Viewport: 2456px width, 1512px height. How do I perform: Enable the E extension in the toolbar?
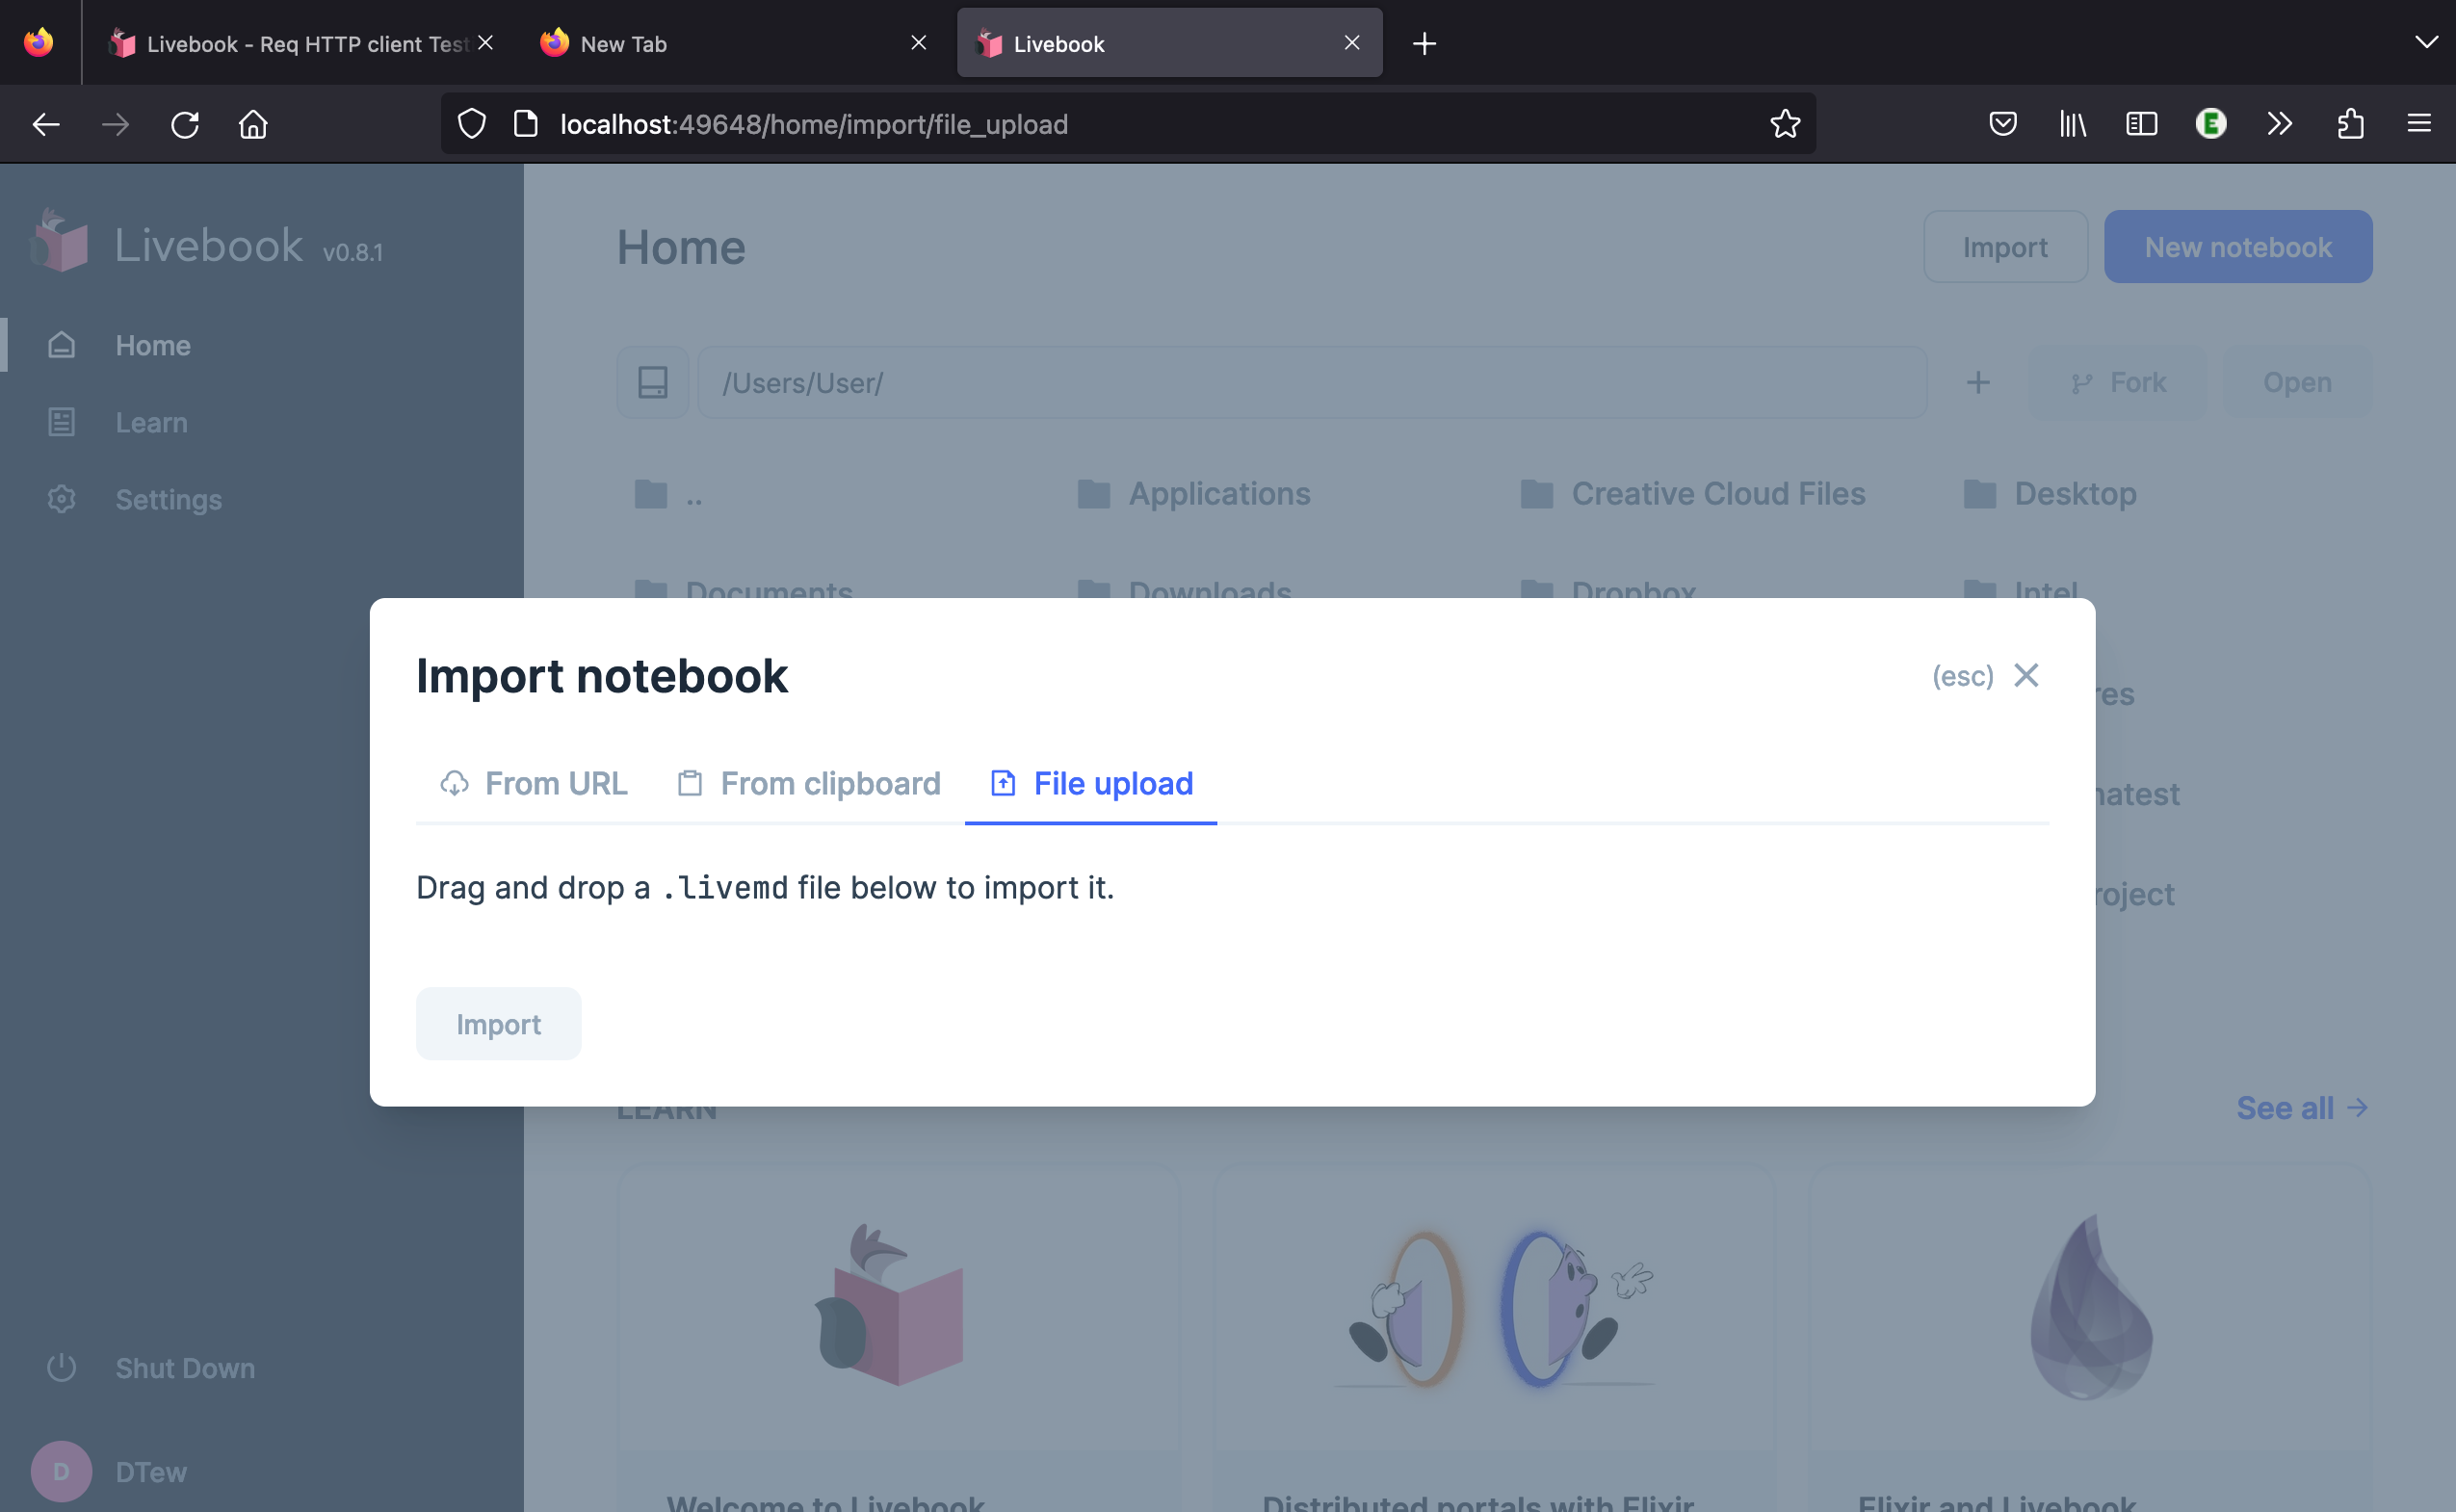2210,124
